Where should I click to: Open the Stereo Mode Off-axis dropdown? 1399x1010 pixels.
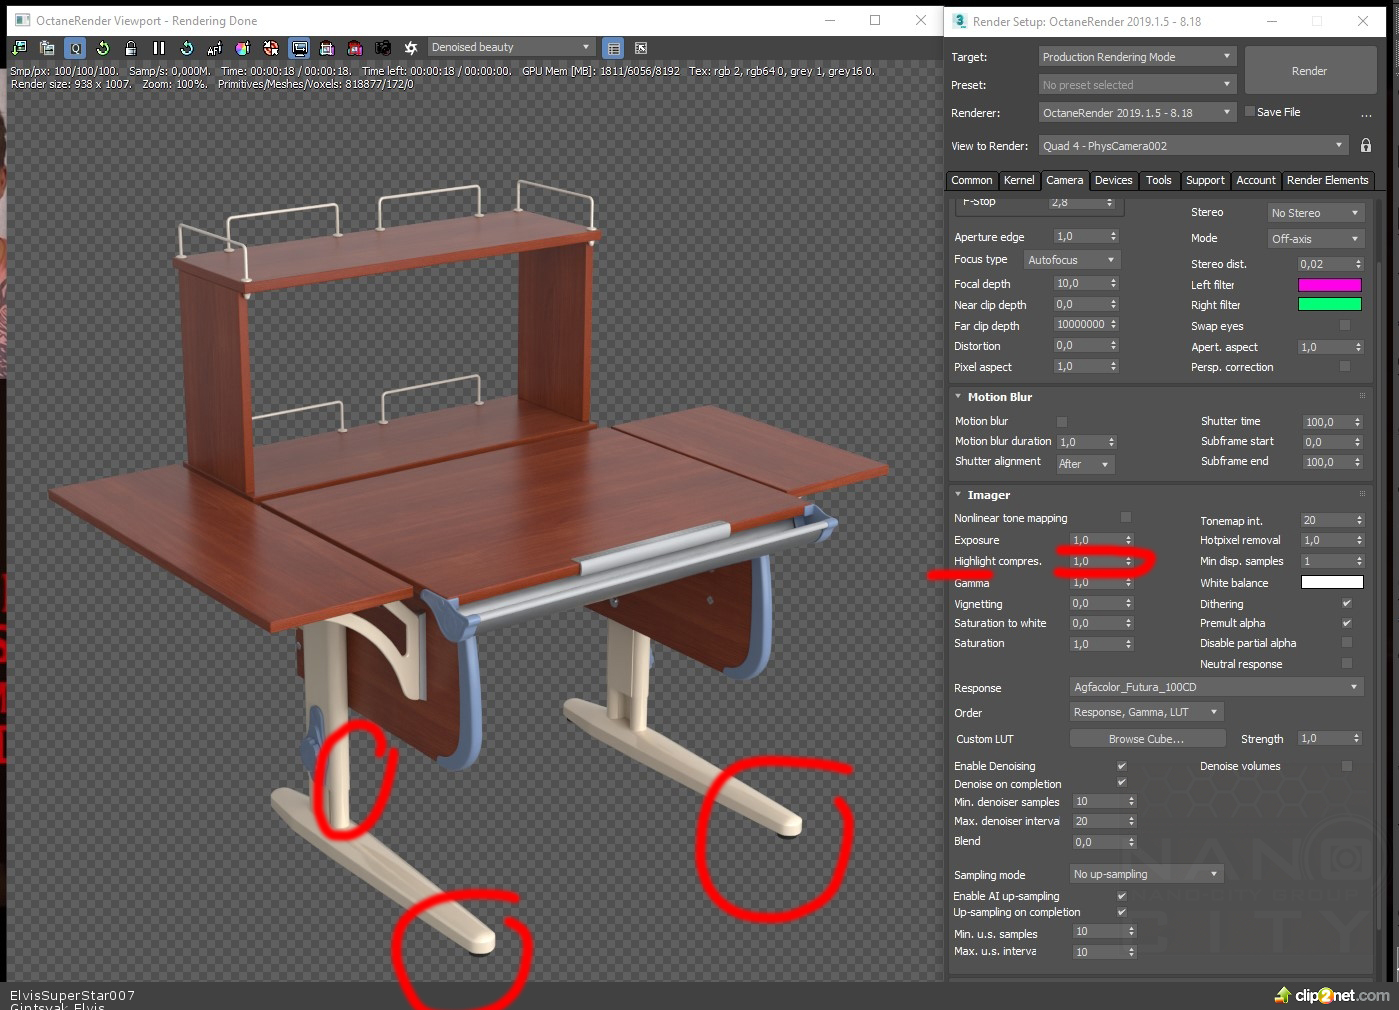(x=1314, y=239)
